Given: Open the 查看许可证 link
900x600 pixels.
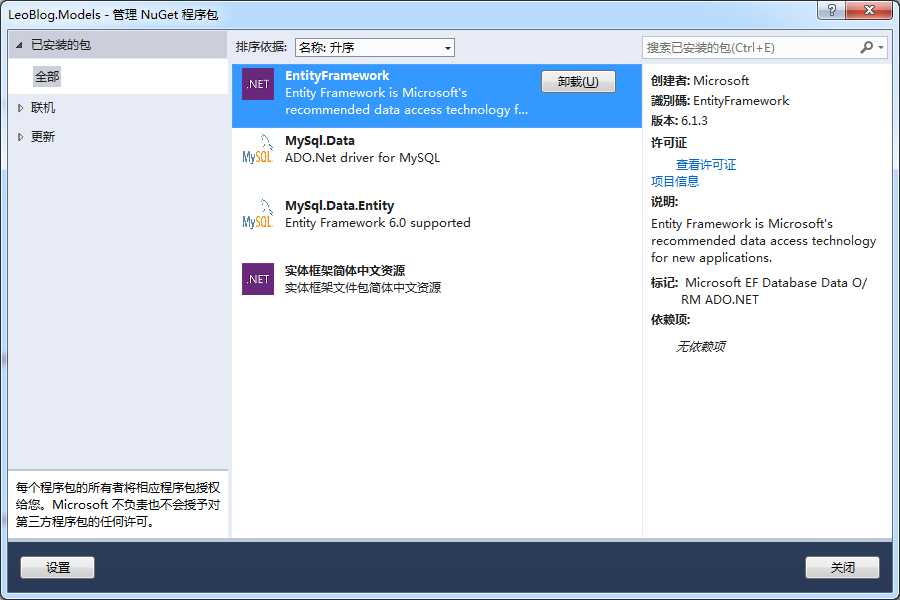Looking at the screenshot, I should coord(706,165).
